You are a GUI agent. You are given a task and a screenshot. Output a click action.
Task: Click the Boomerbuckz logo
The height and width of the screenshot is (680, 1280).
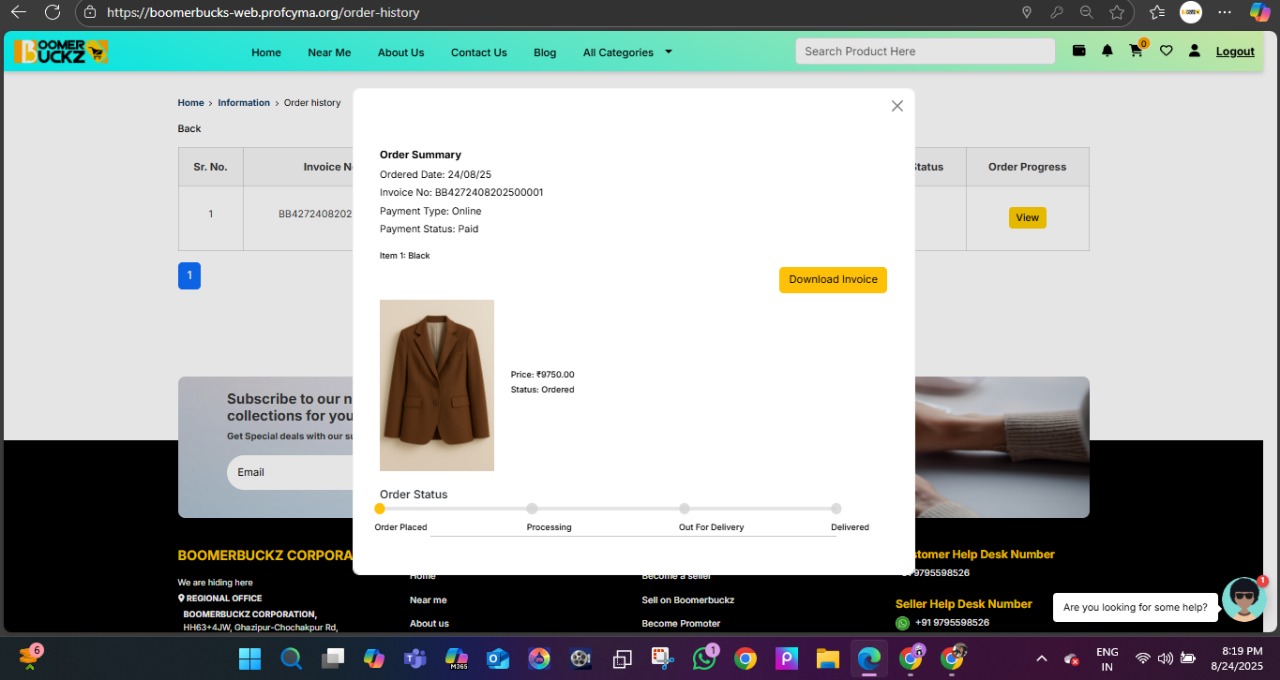[x=61, y=51]
